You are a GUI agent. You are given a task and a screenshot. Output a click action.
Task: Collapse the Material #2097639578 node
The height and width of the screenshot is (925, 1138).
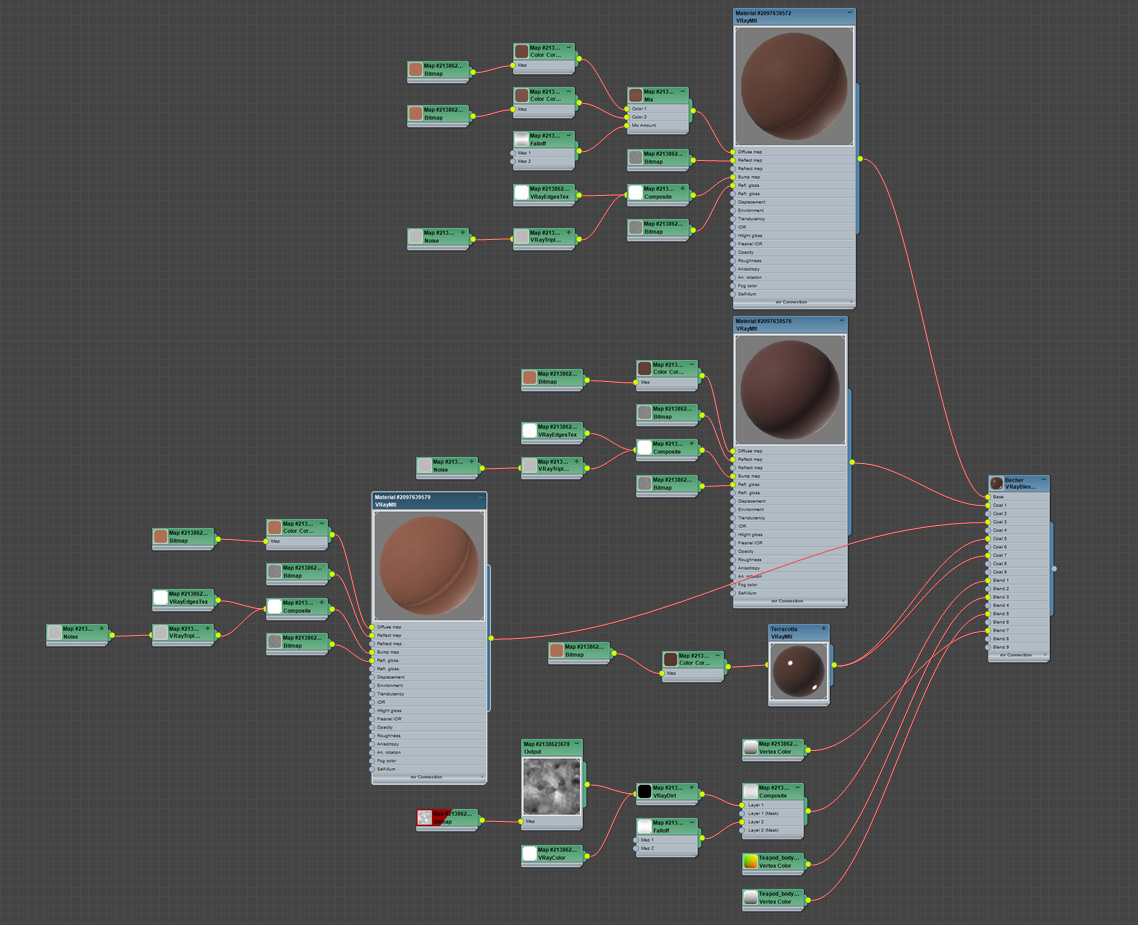tap(841, 320)
